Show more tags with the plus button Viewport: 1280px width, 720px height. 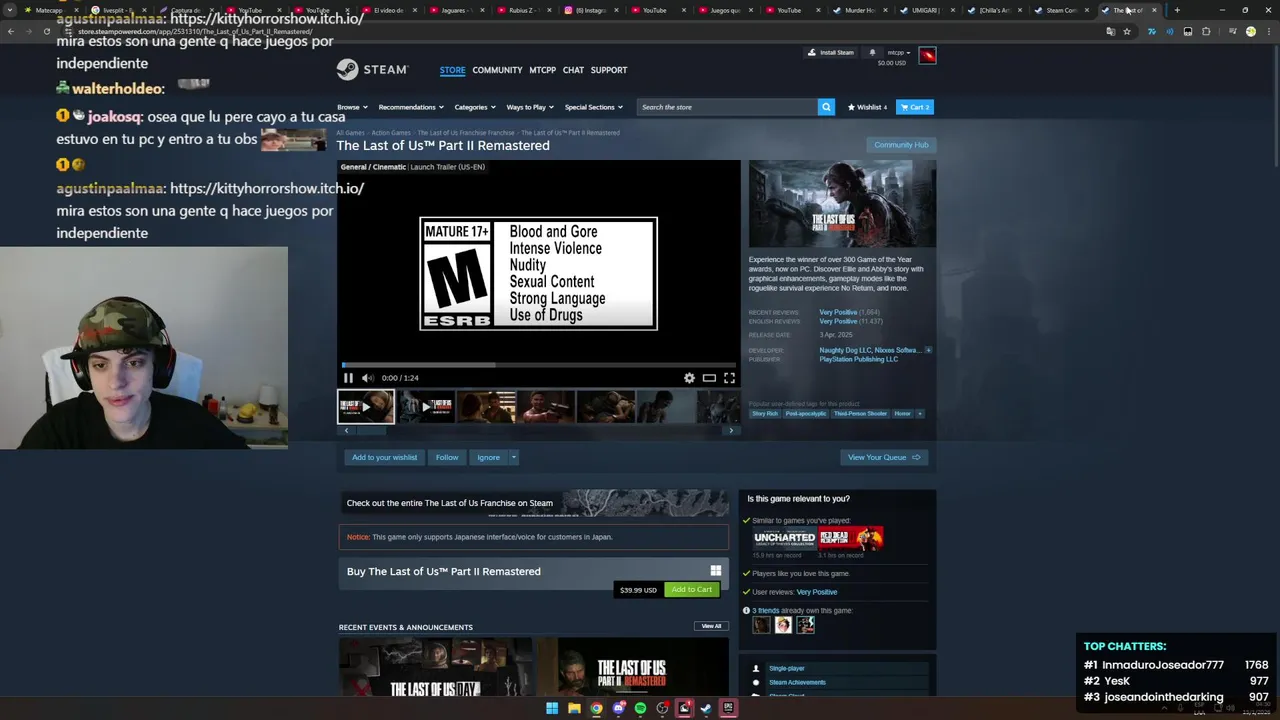tap(920, 413)
